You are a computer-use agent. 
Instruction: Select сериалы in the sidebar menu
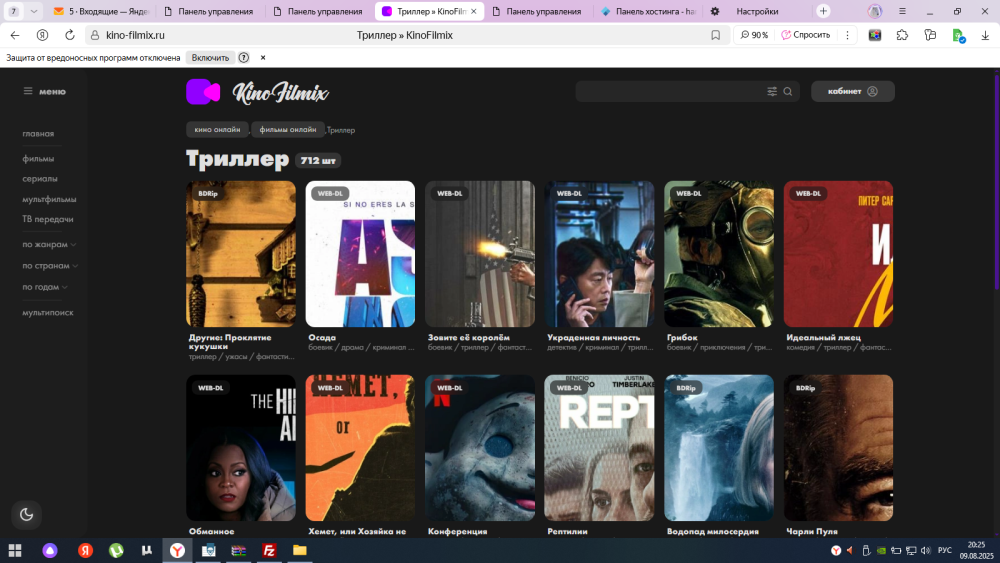pyautogui.click(x=40, y=179)
